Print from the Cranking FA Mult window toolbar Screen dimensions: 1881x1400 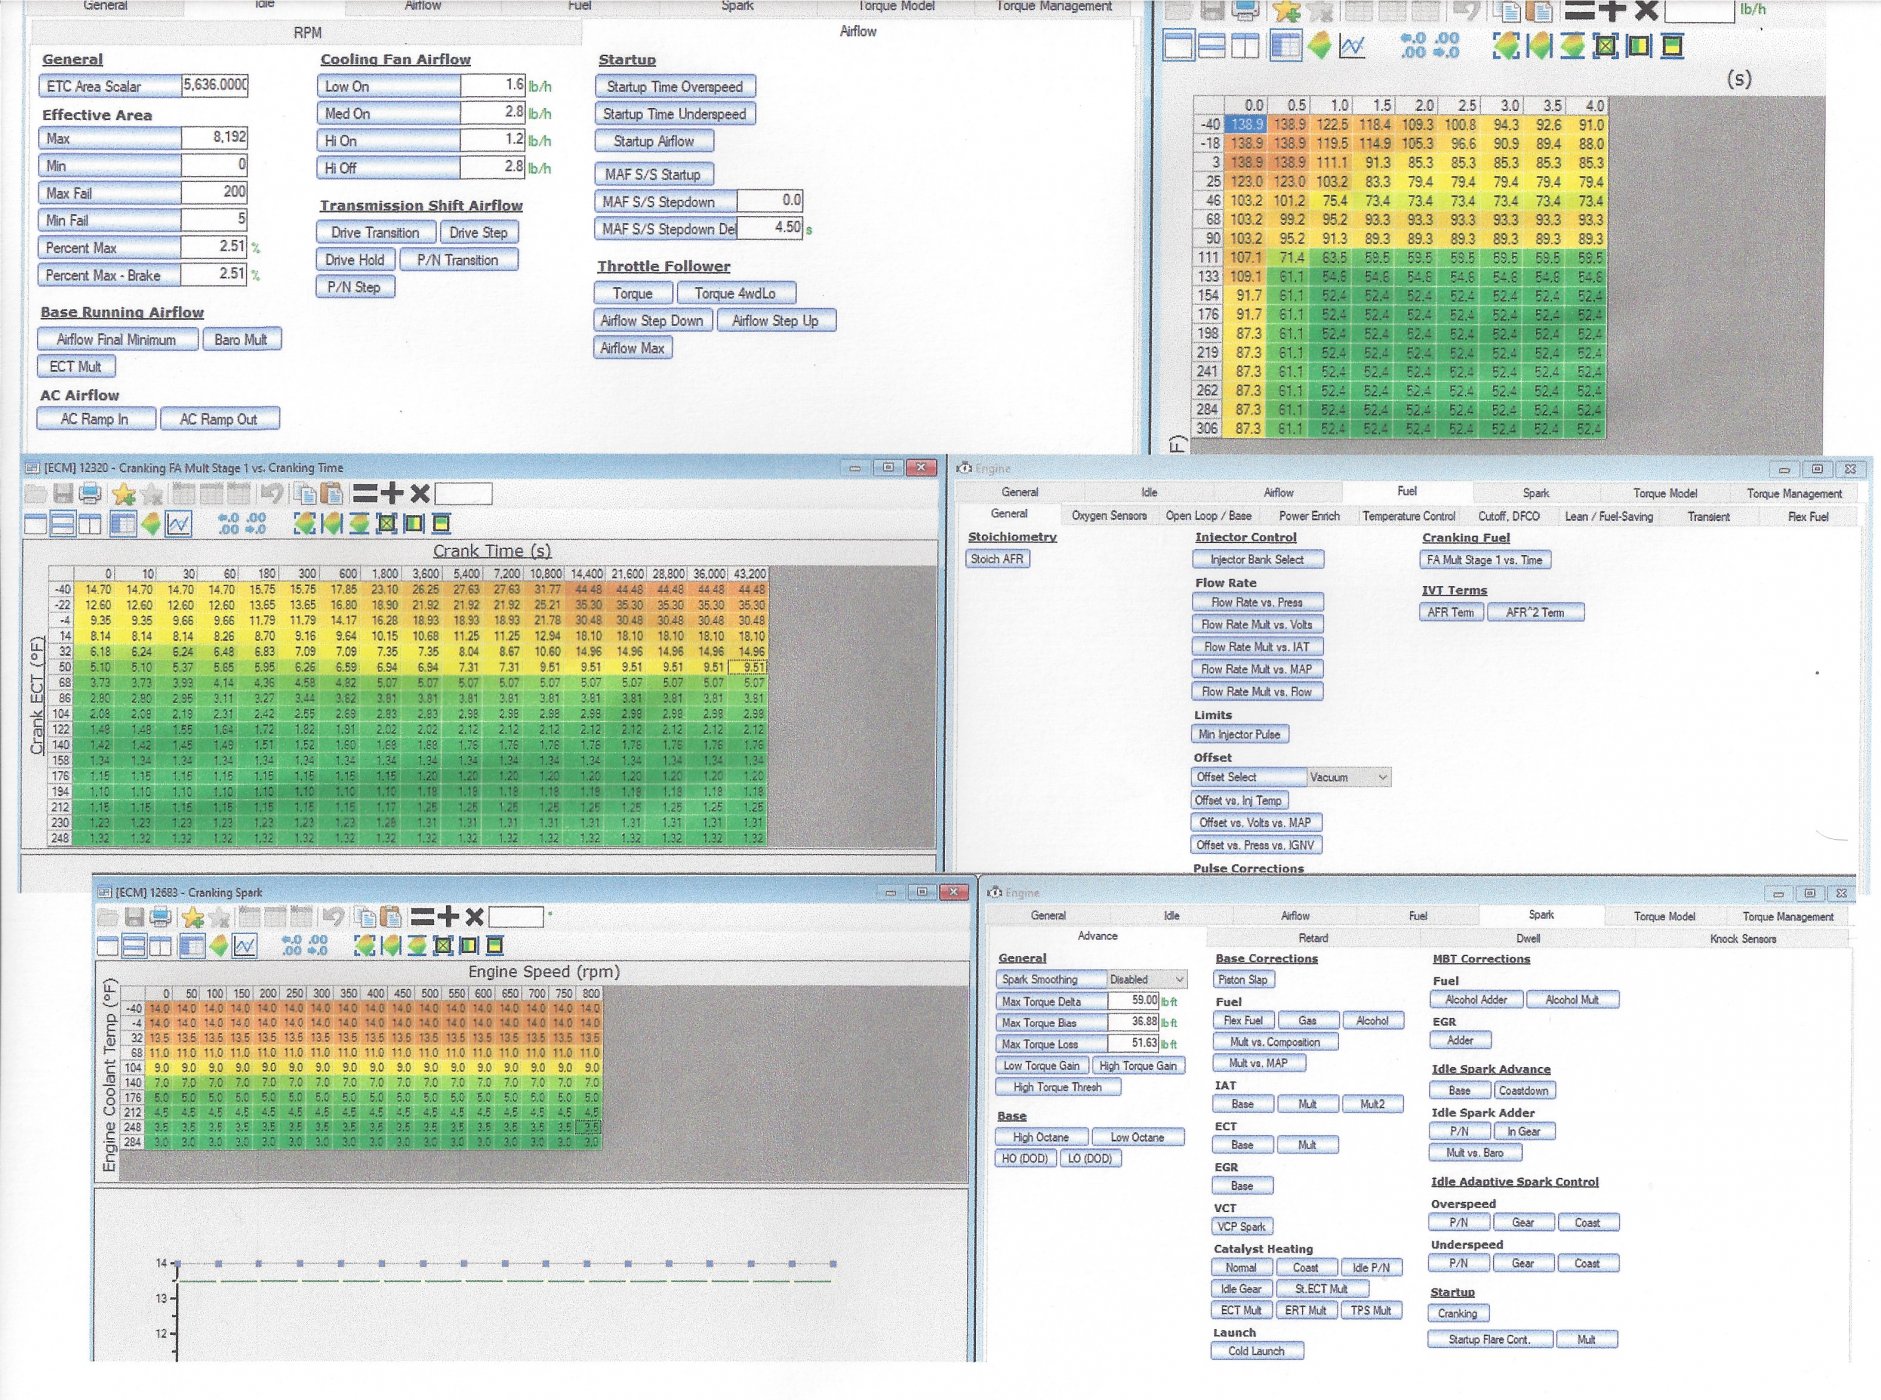coord(90,493)
